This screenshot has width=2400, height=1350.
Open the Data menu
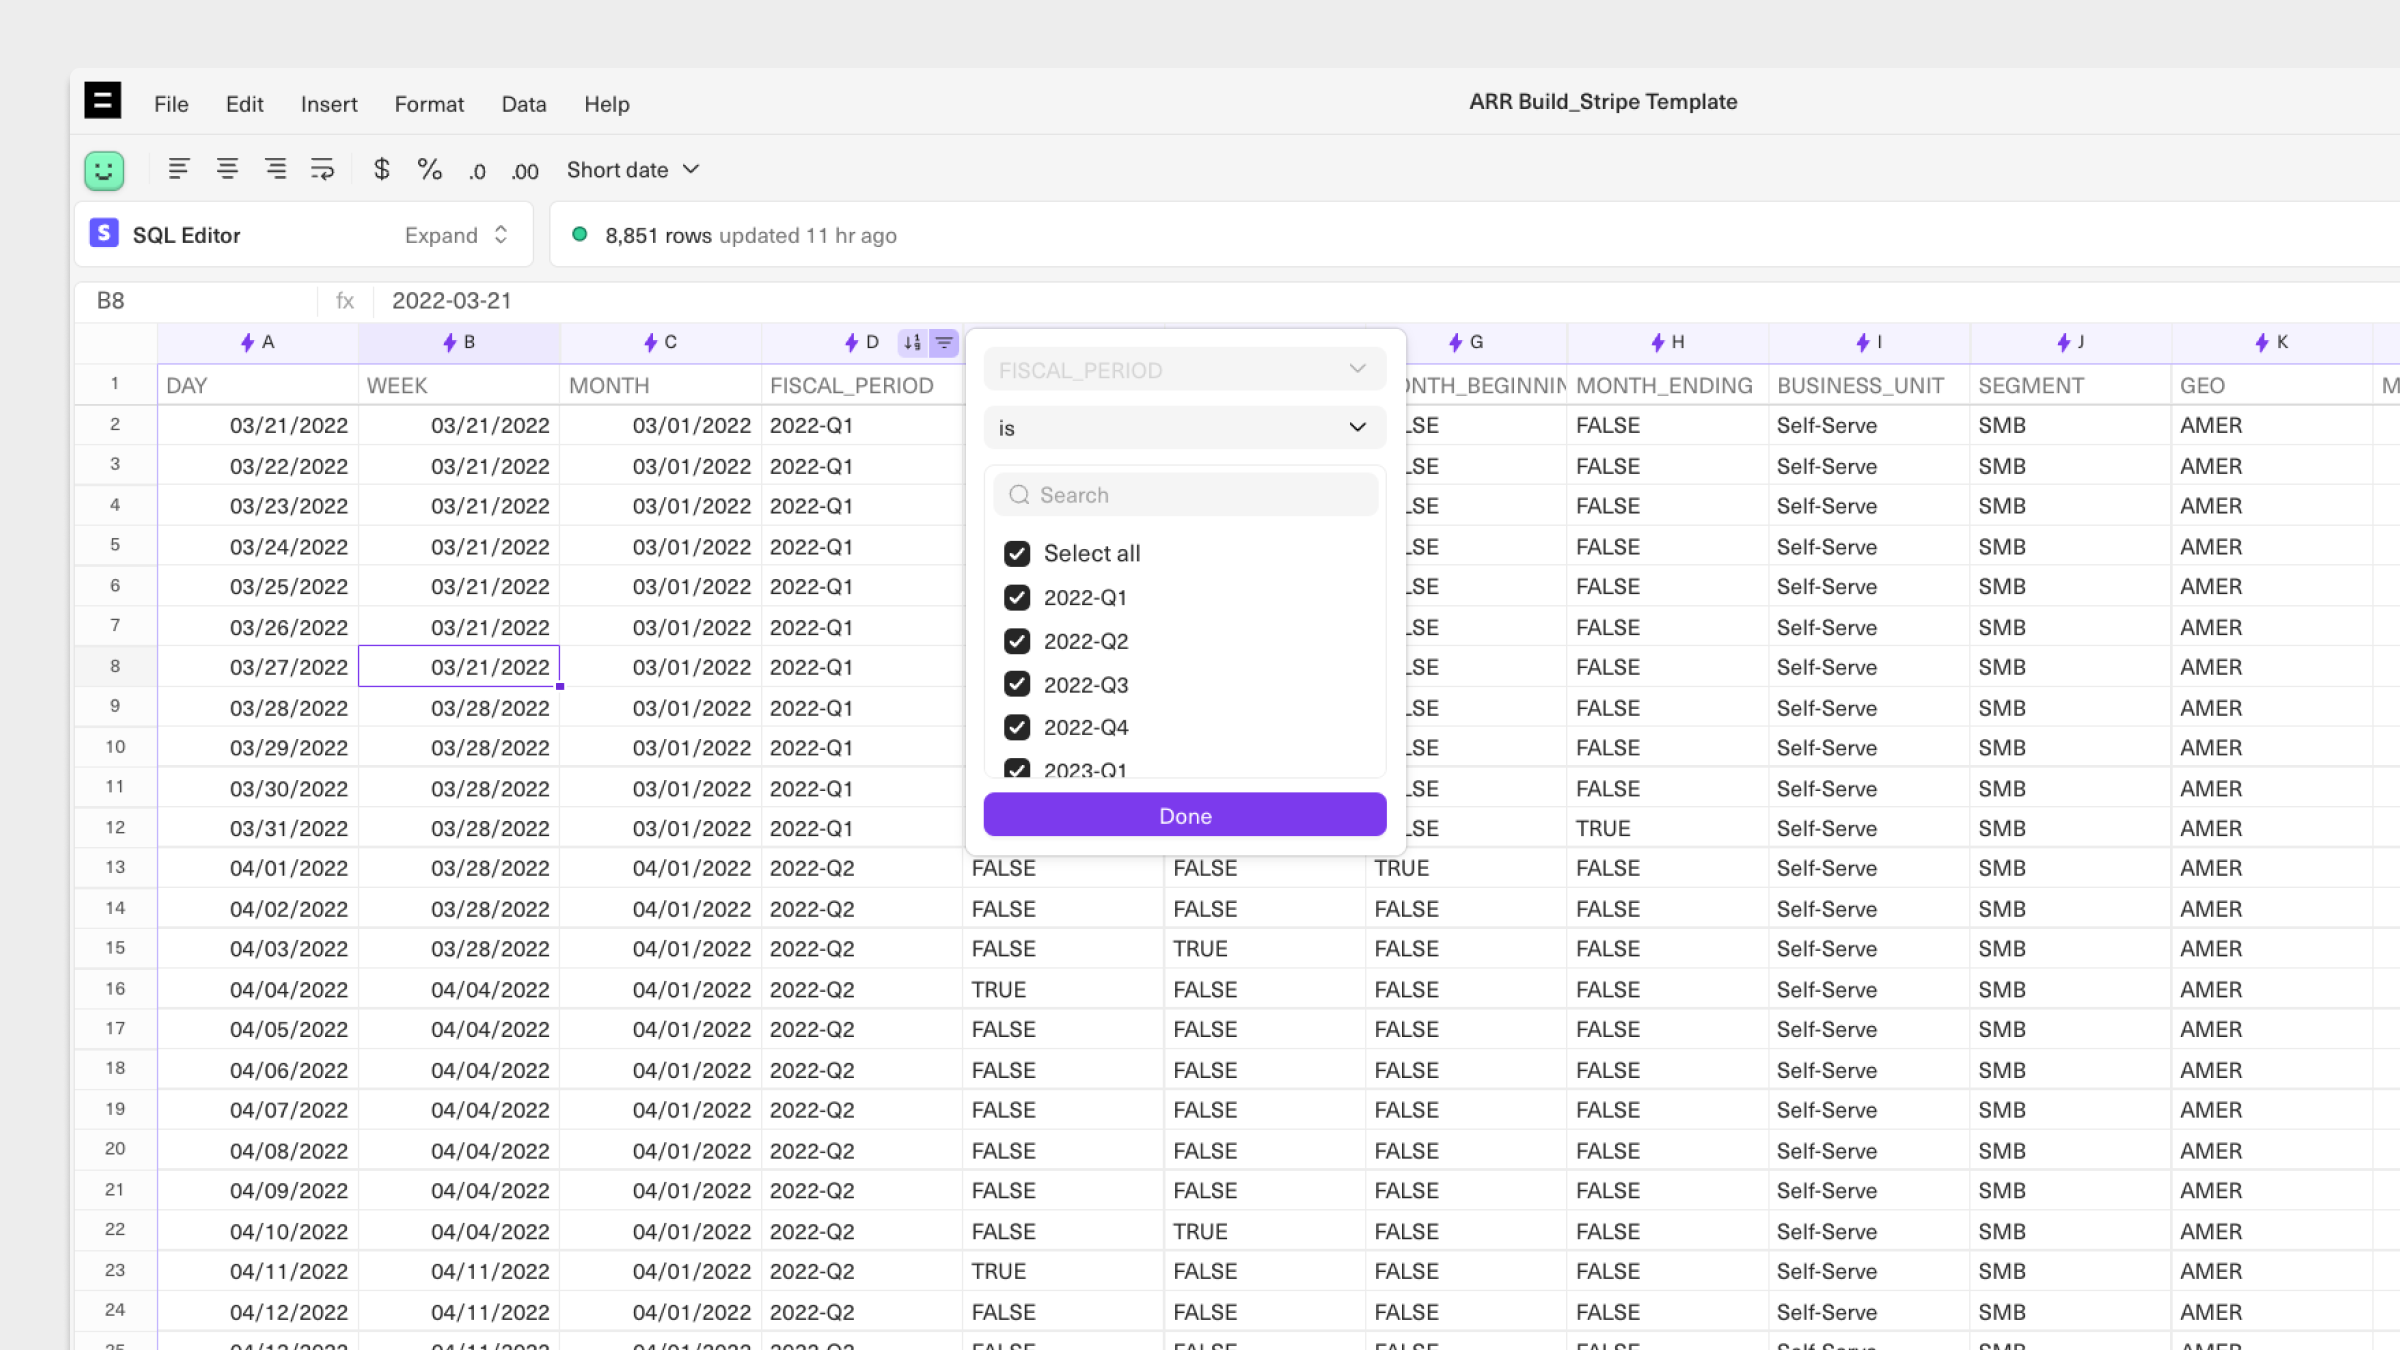point(523,104)
